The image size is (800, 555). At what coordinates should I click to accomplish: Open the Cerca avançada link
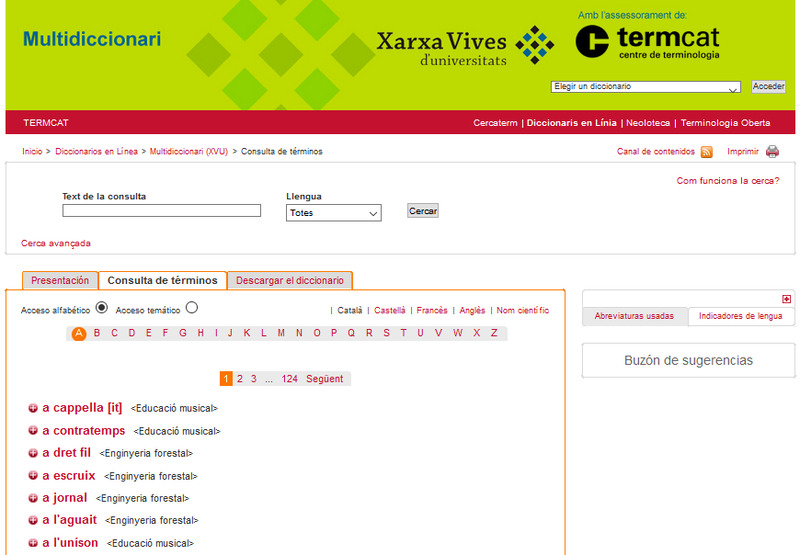(56, 243)
